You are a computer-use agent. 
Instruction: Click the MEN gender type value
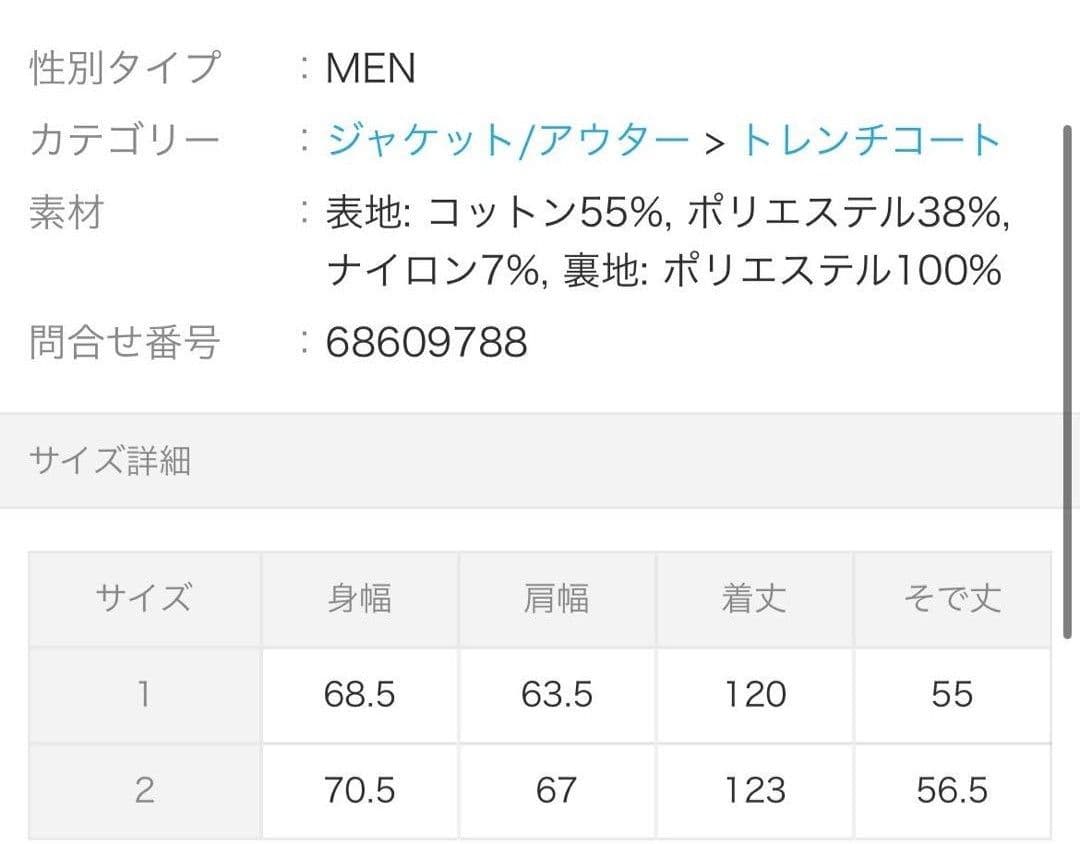370,69
